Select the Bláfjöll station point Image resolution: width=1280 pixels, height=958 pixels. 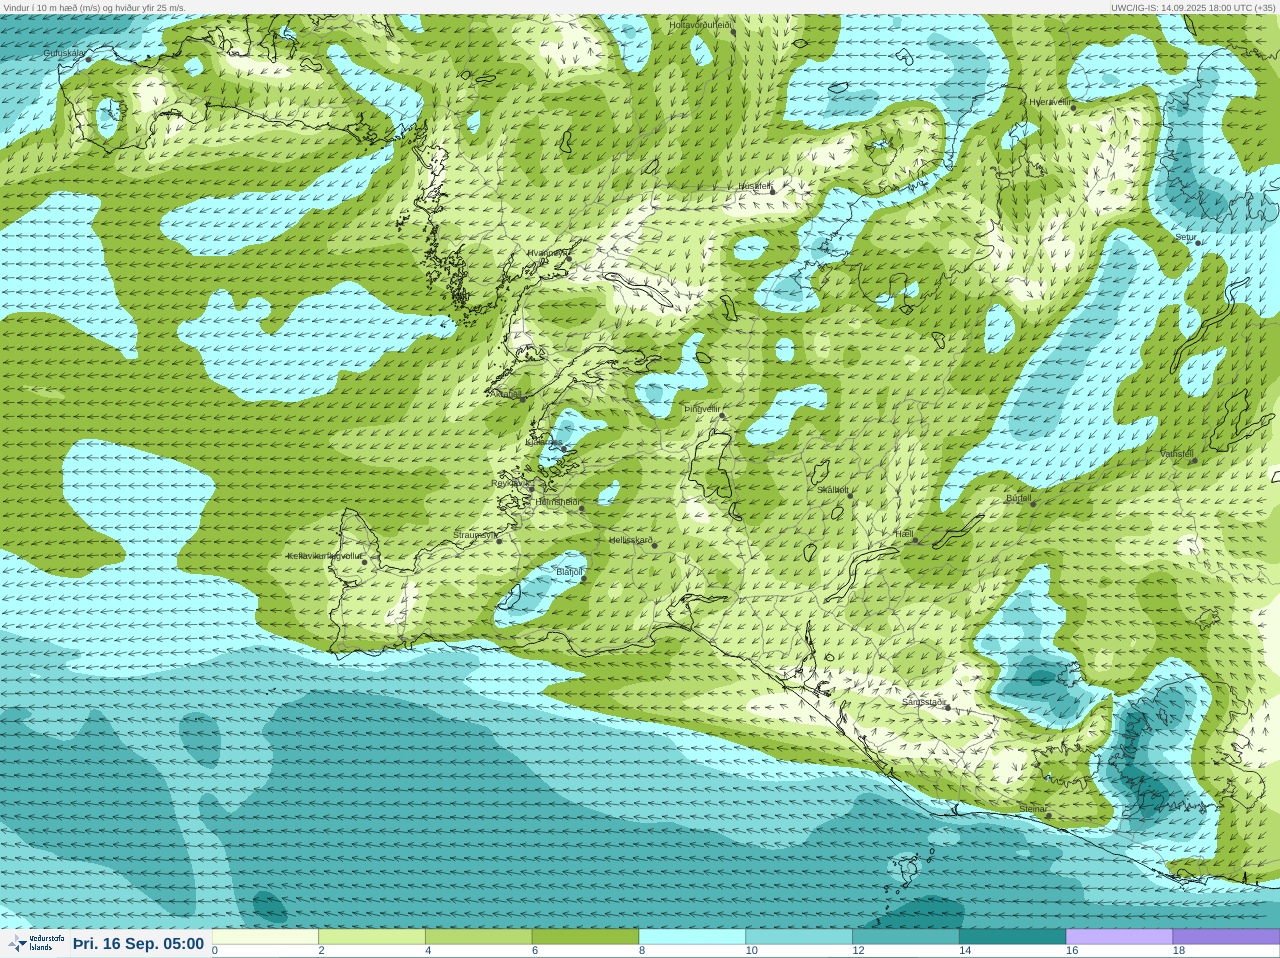pos(583,578)
